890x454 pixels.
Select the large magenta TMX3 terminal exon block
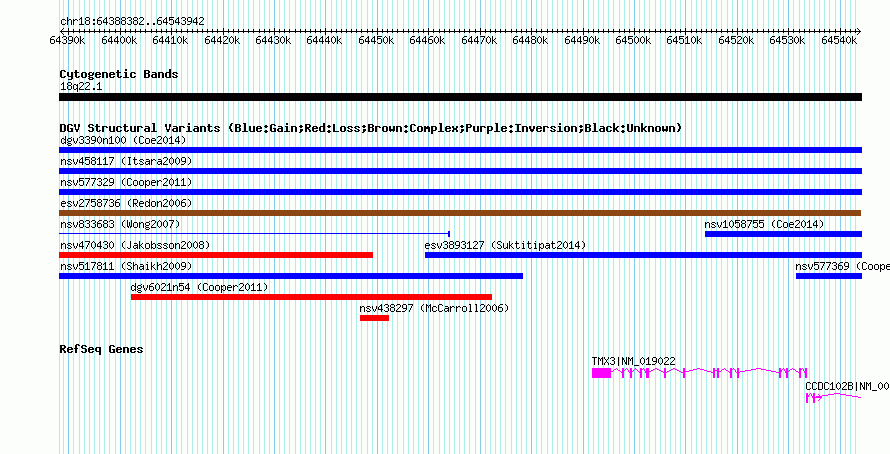point(601,373)
